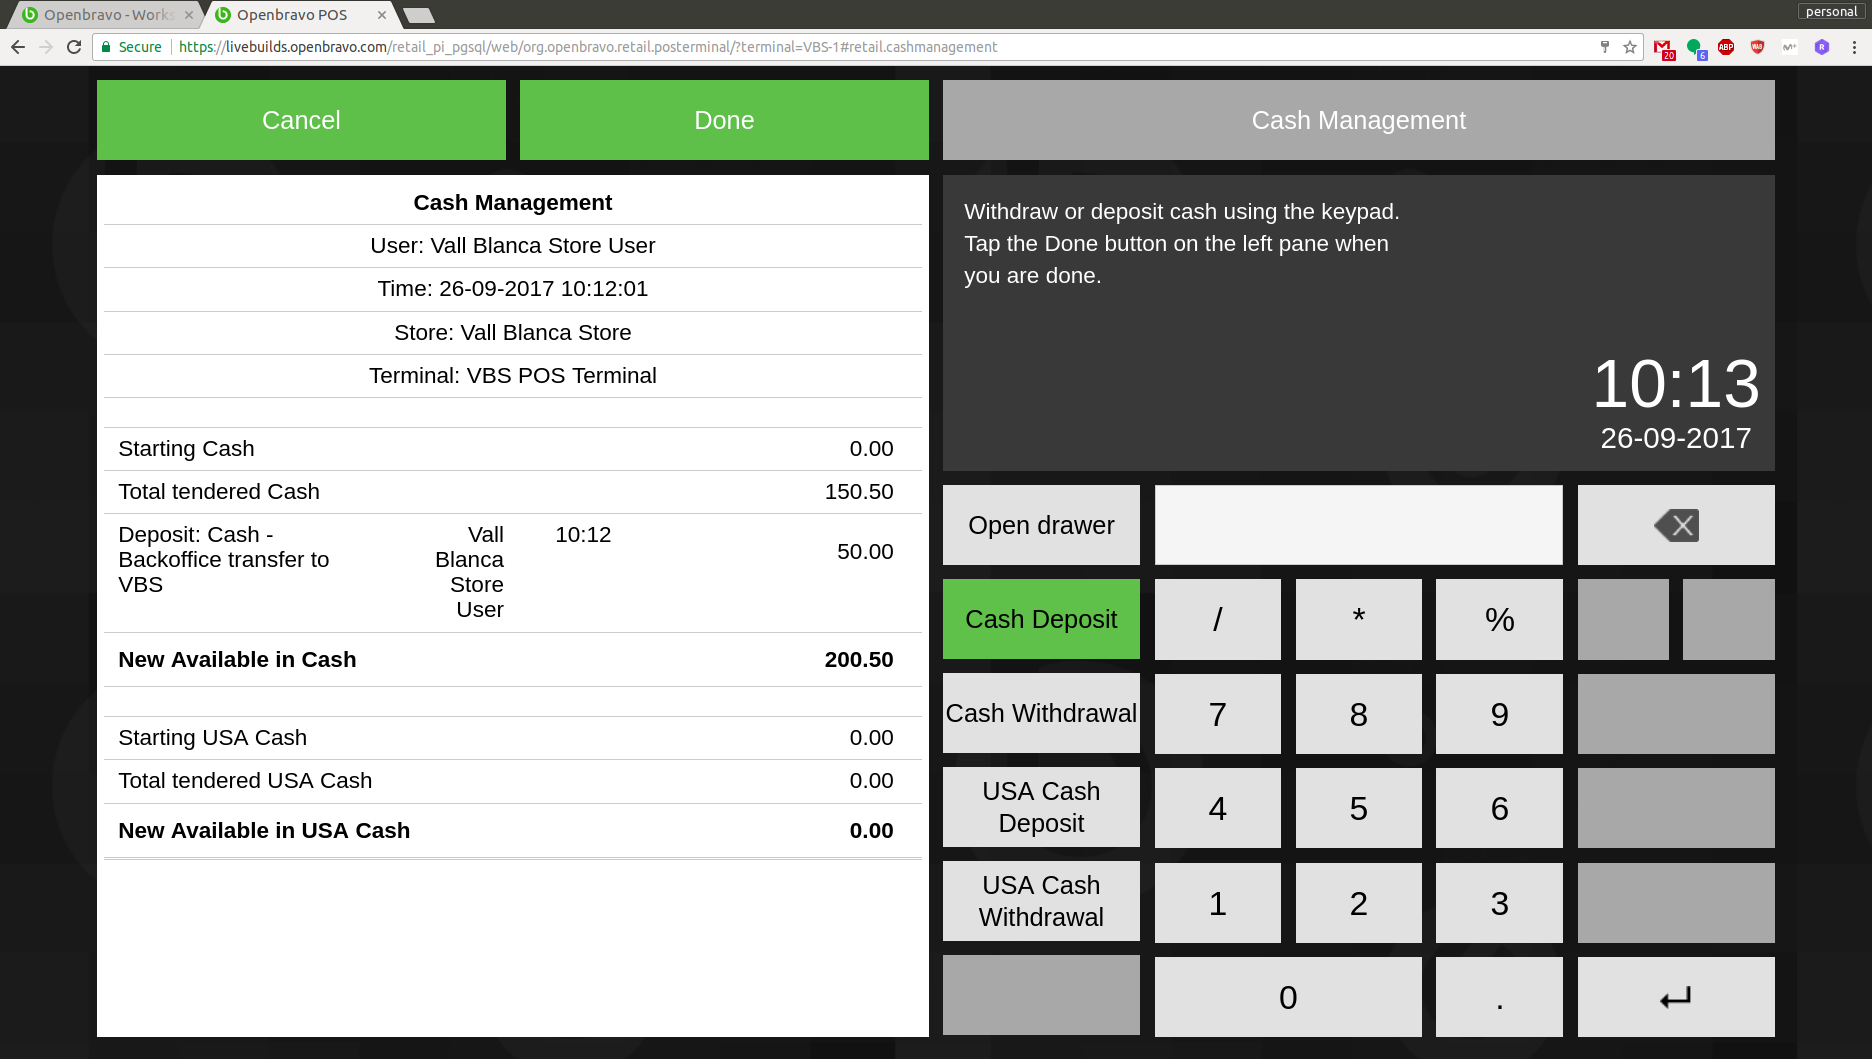This screenshot has height=1059, width=1872.
Task: Tap the multiply asterisk key
Action: (x=1358, y=619)
